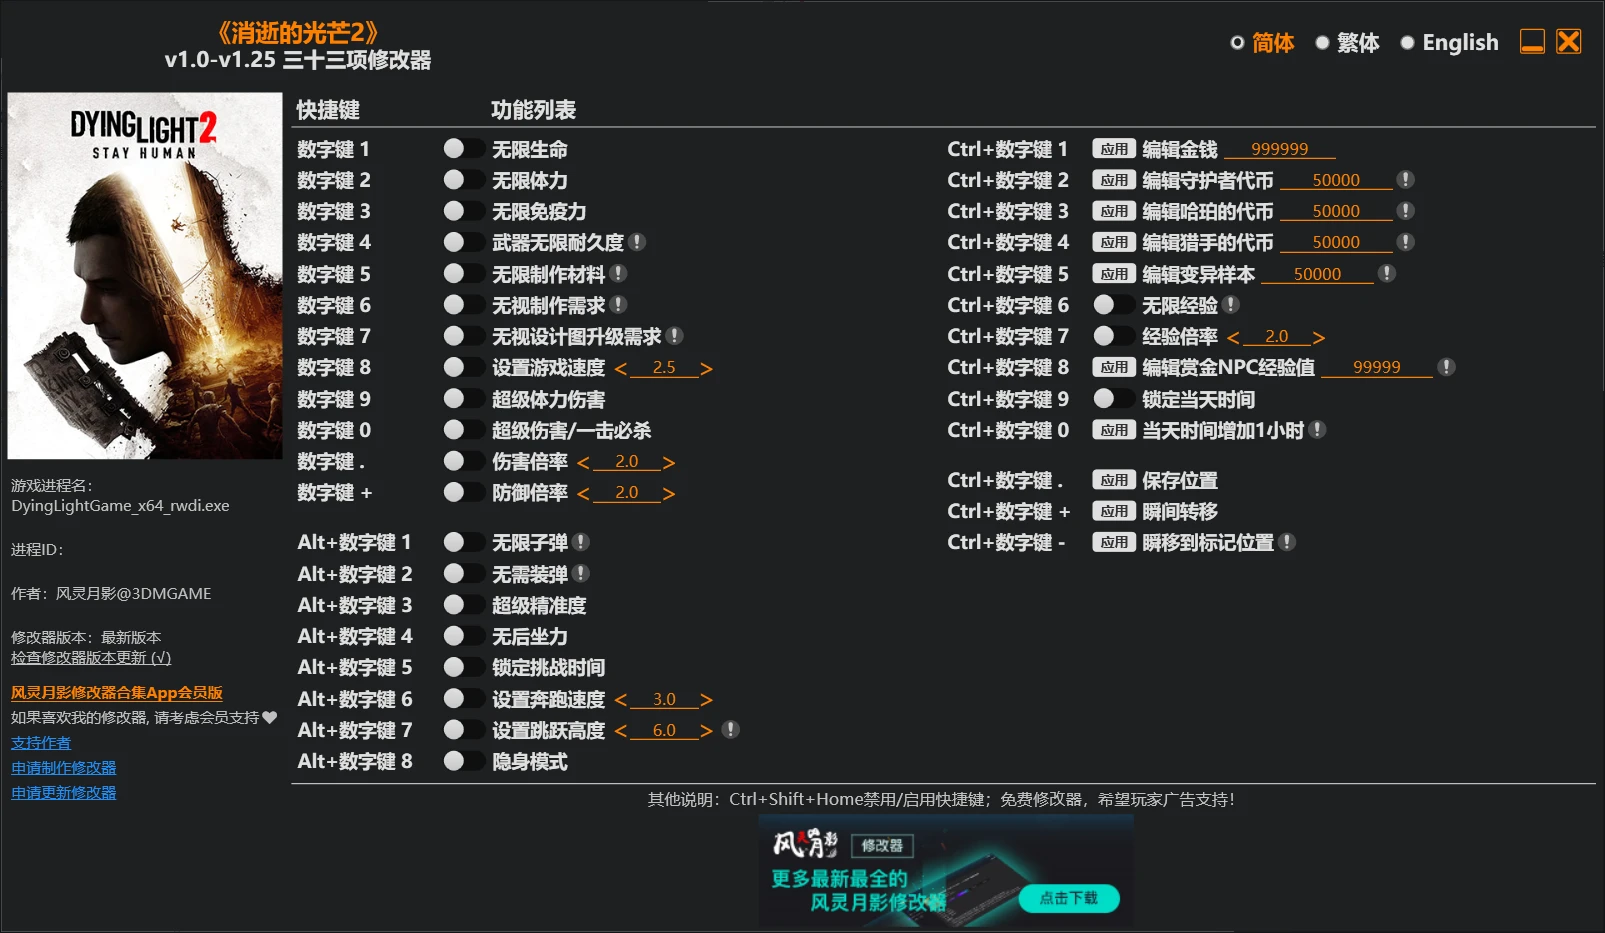The width and height of the screenshot is (1605, 933).
Task: Open the 支持作者 link
Action: click(39, 743)
